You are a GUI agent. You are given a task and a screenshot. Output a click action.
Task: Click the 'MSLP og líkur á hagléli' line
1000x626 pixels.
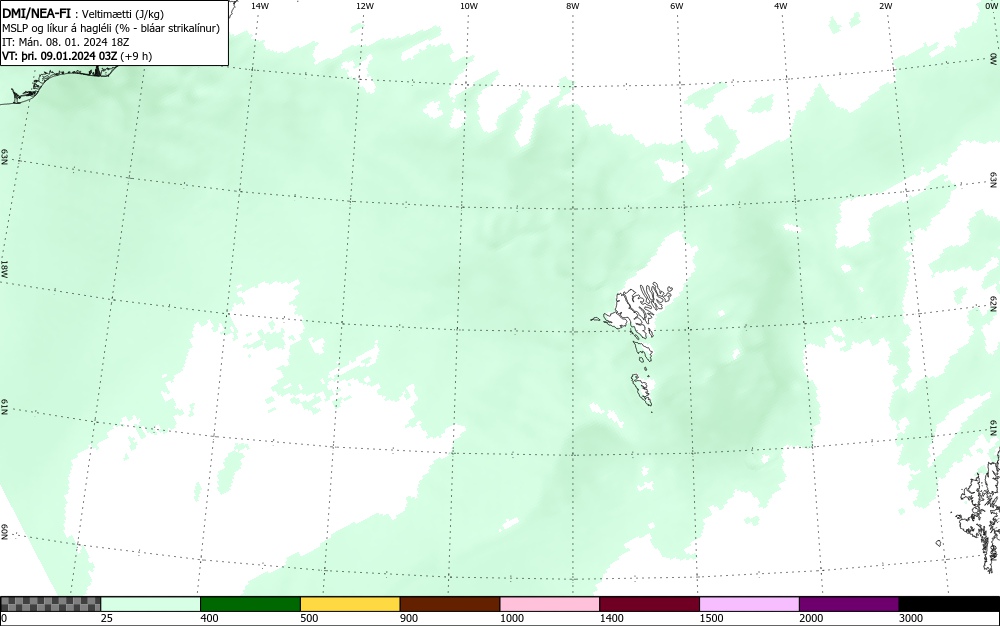click(x=111, y=28)
